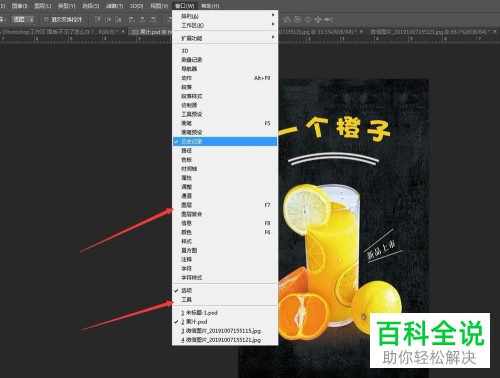Choose 段落样式 from the menu
Image resolution: width=500 pixels, height=378 pixels.
[225, 96]
